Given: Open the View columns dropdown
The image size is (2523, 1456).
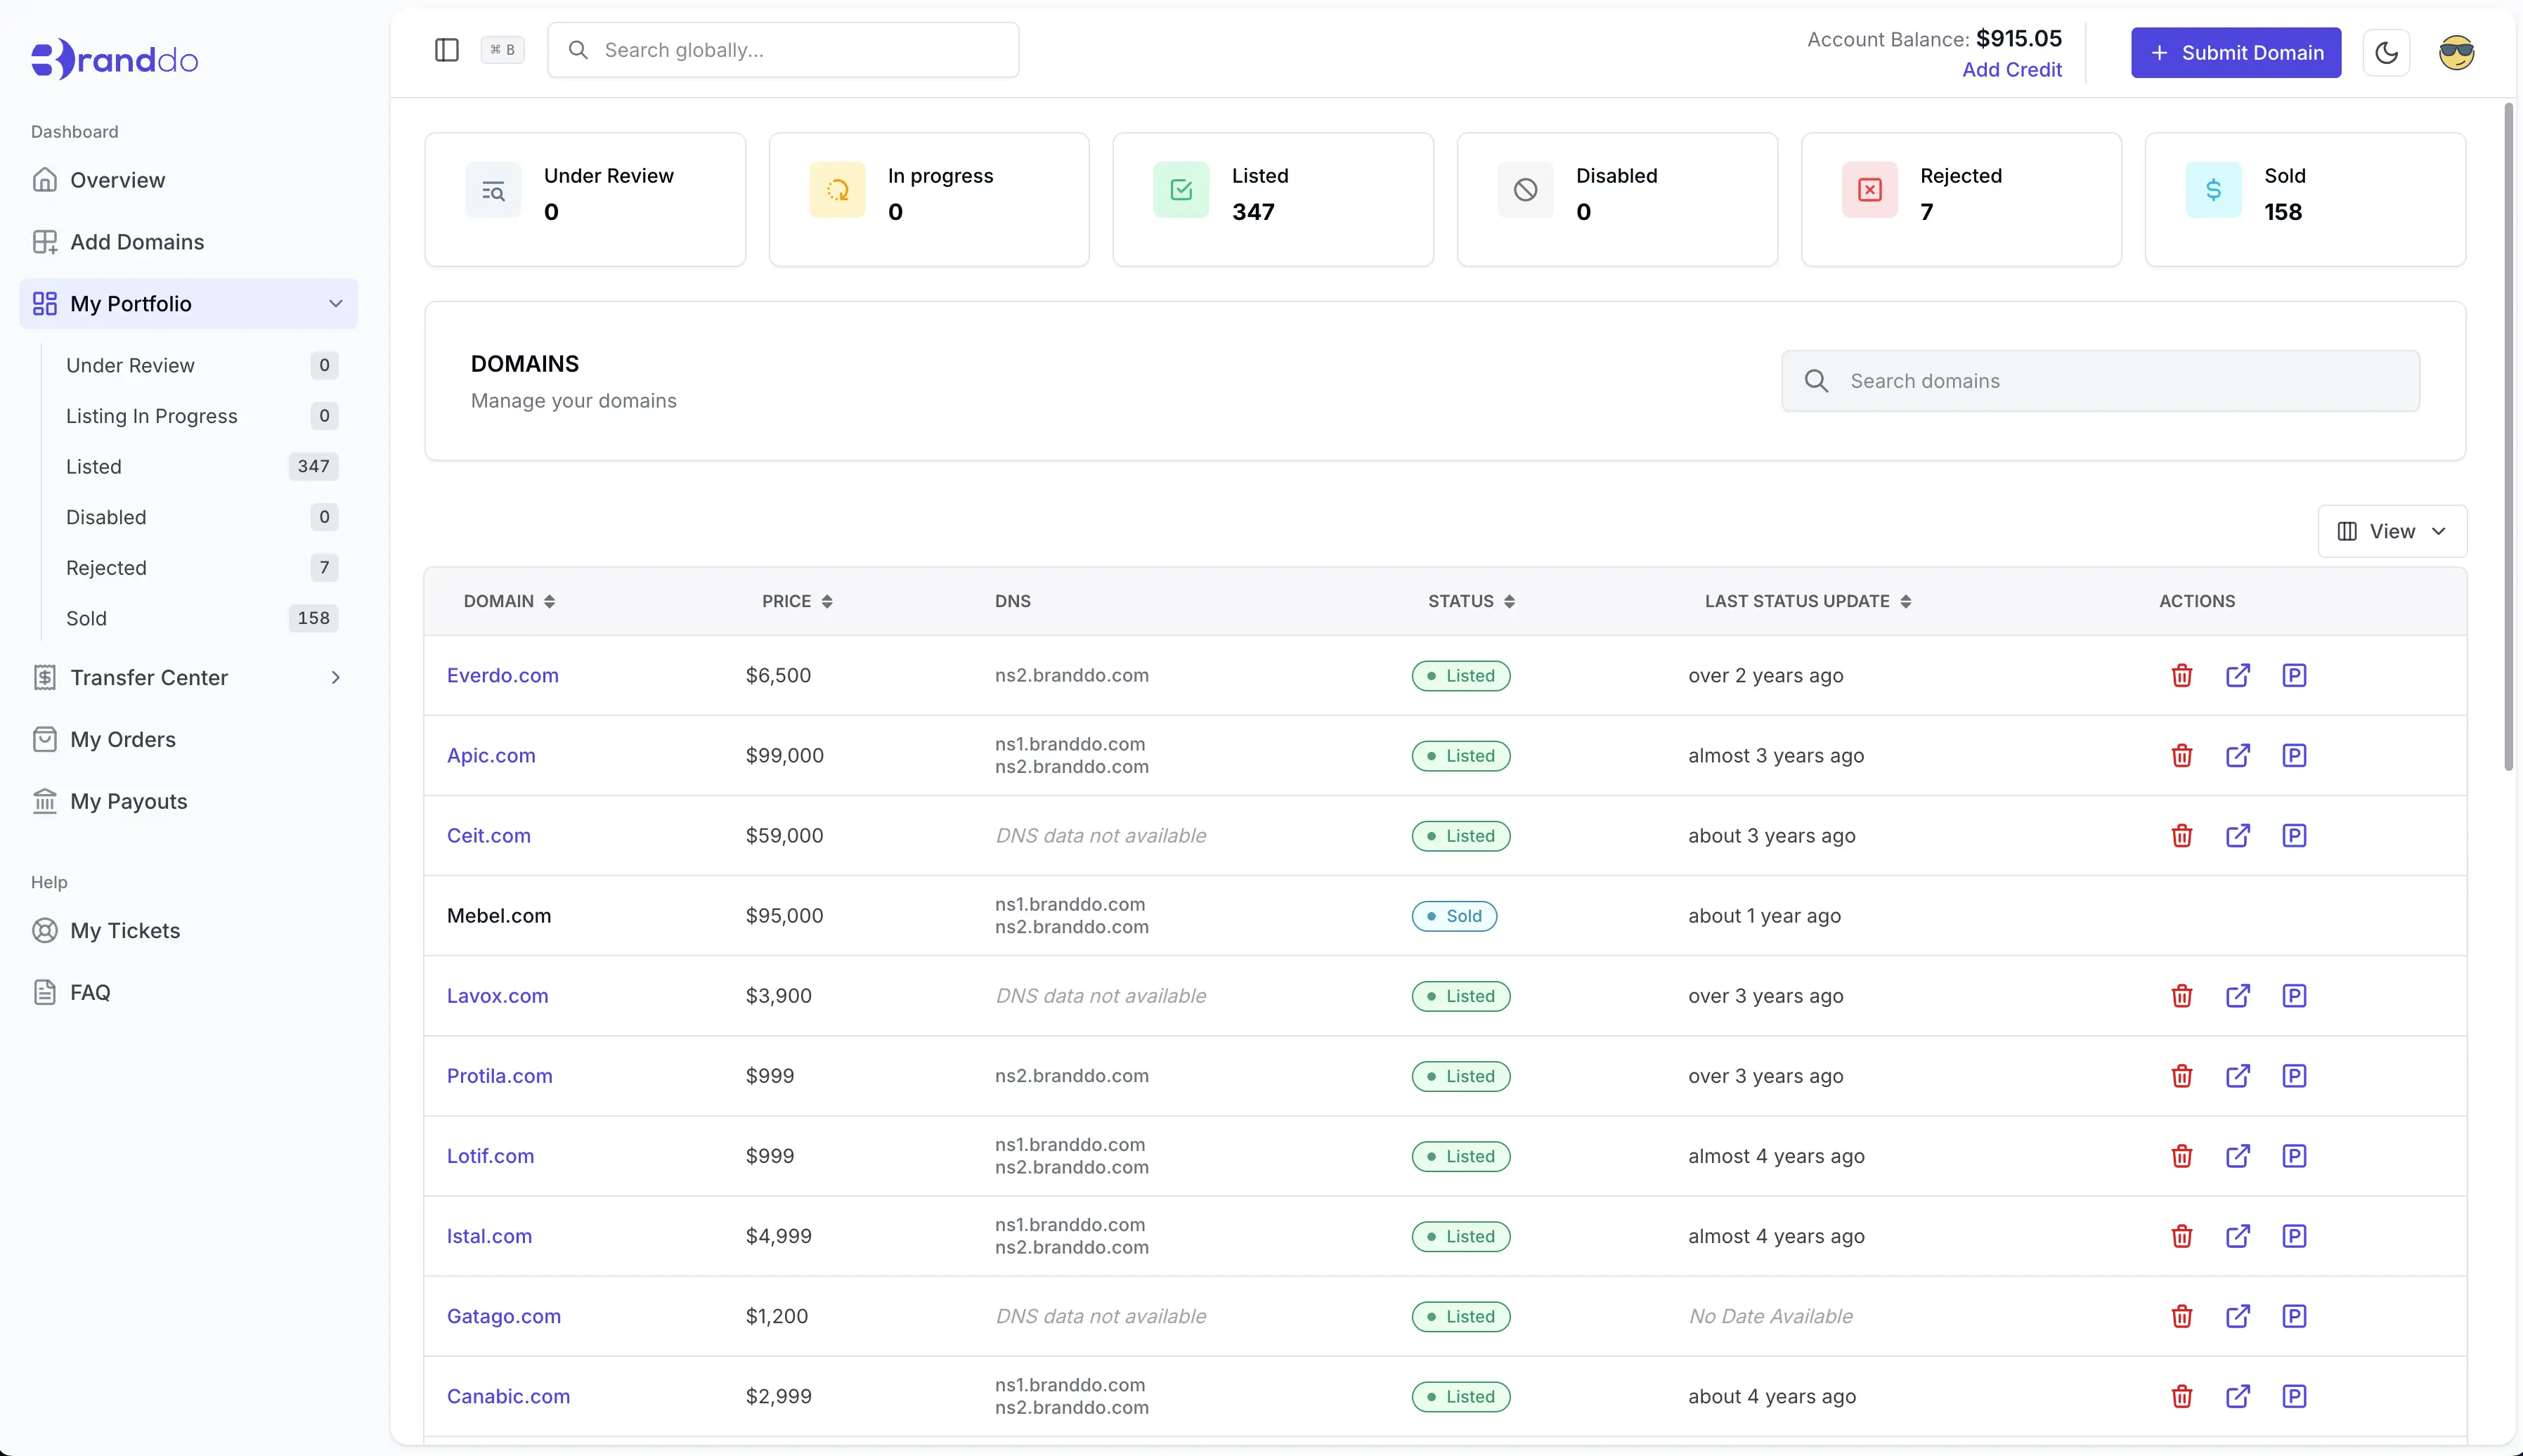Looking at the screenshot, I should pyautogui.click(x=2391, y=531).
